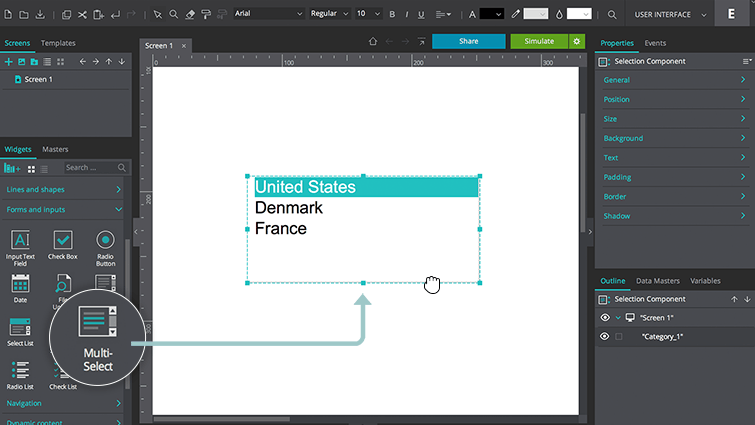Cut selection with the scissors icon
This screenshot has height=425, width=755.
click(82, 14)
